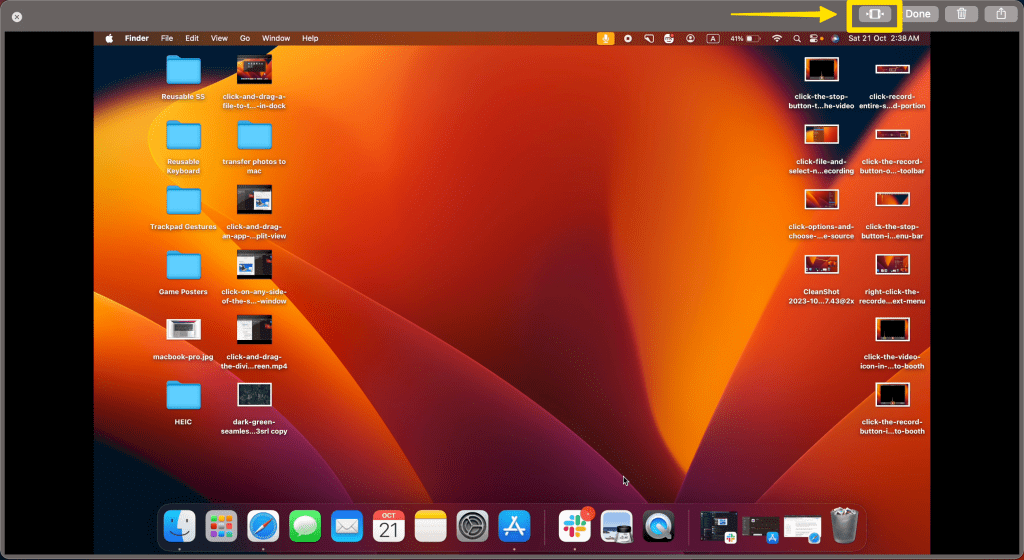Viewport: 1024px width, 560px height.
Task: Open the Share button in preview toolbar
Action: click(1001, 14)
